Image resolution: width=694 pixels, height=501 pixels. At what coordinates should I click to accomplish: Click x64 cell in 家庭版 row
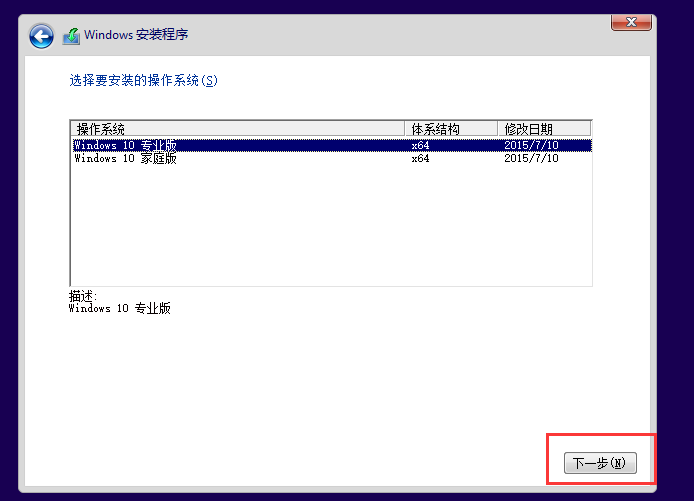tap(420, 158)
